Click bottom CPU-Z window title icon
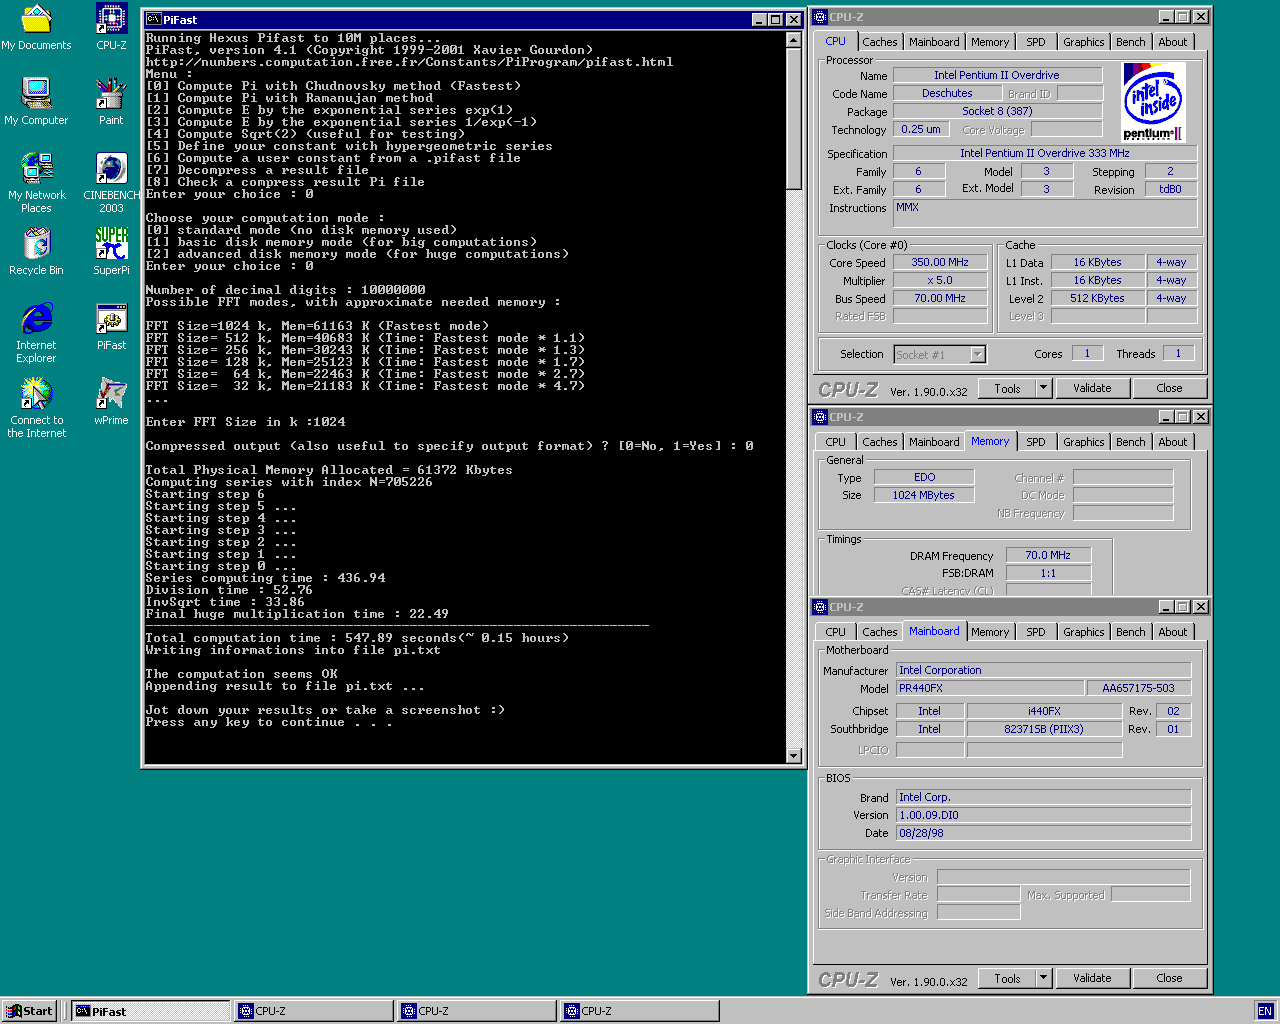The height and width of the screenshot is (1024, 1280). [820, 607]
